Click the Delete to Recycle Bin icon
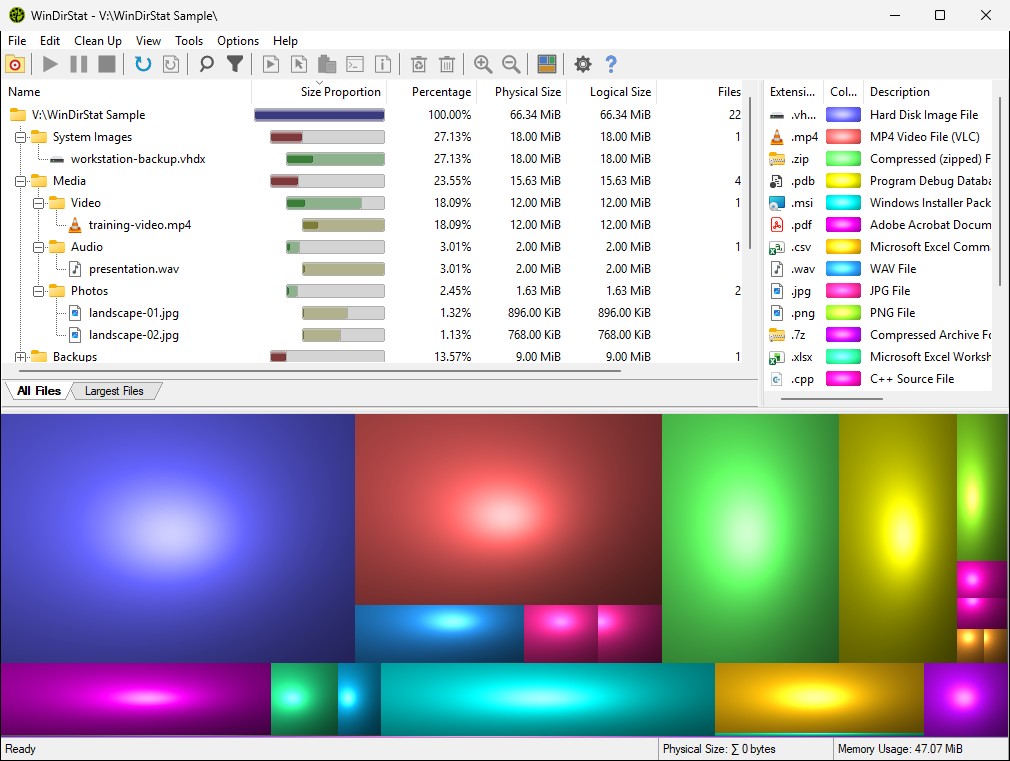This screenshot has width=1010, height=761. 419,64
